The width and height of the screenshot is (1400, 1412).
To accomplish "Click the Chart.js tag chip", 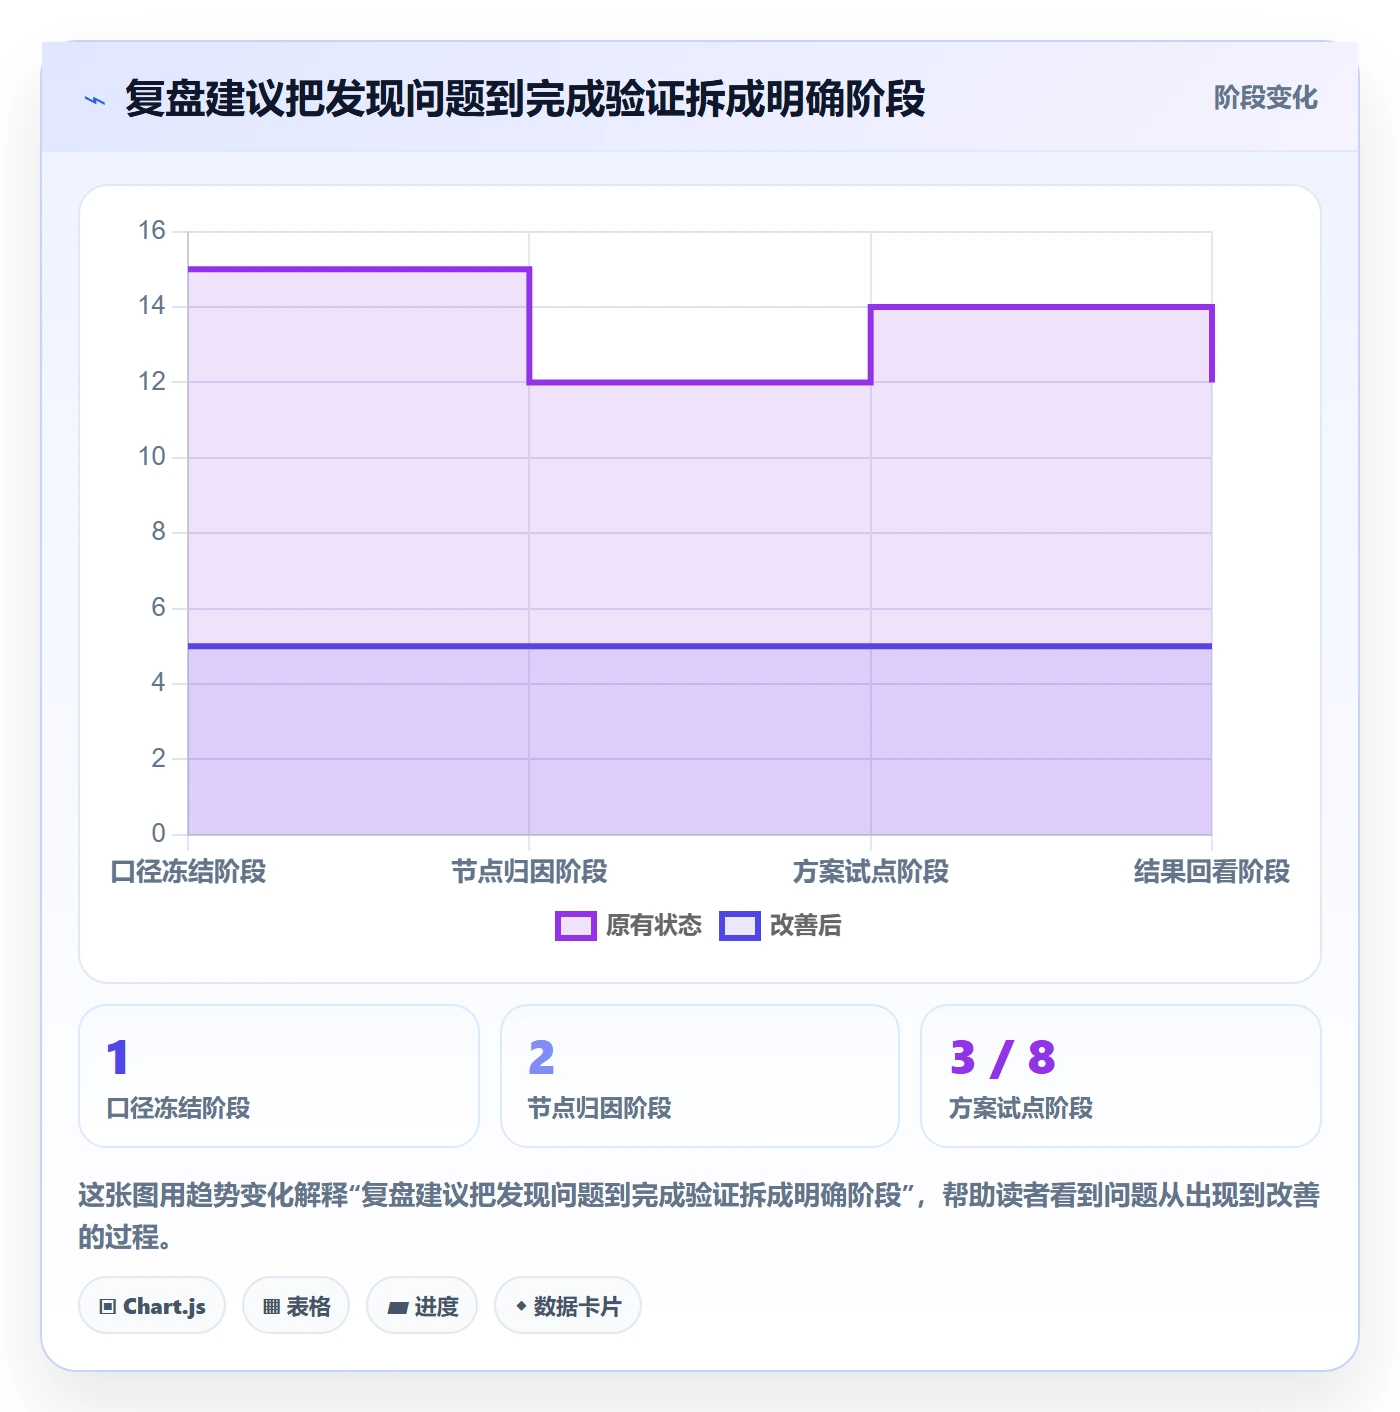I will [x=152, y=1305].
